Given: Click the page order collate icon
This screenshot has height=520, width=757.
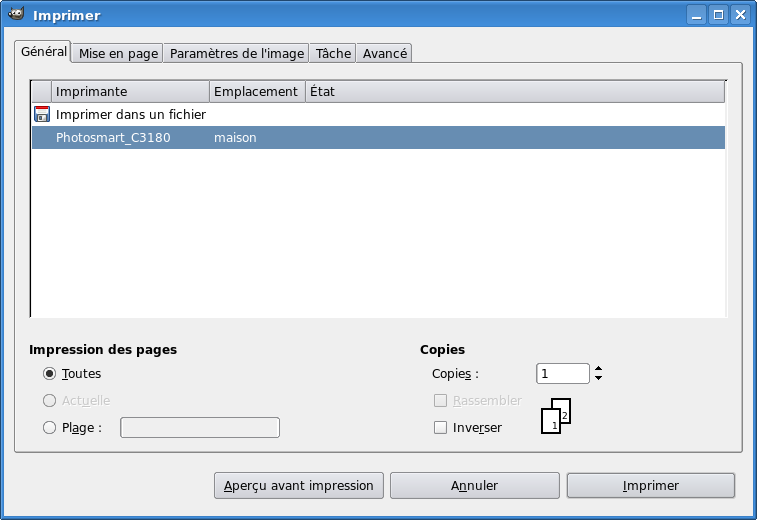Looking at the screenshot, I should click(556, 419).
